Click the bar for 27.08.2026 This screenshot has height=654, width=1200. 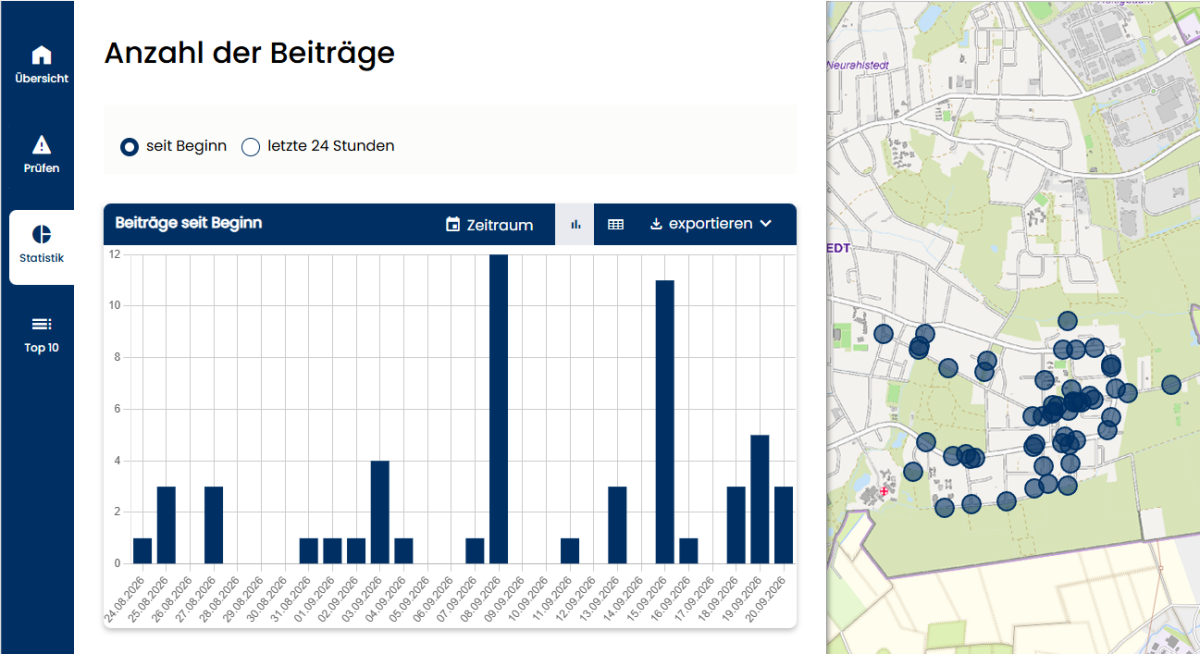tap(214, 525)
